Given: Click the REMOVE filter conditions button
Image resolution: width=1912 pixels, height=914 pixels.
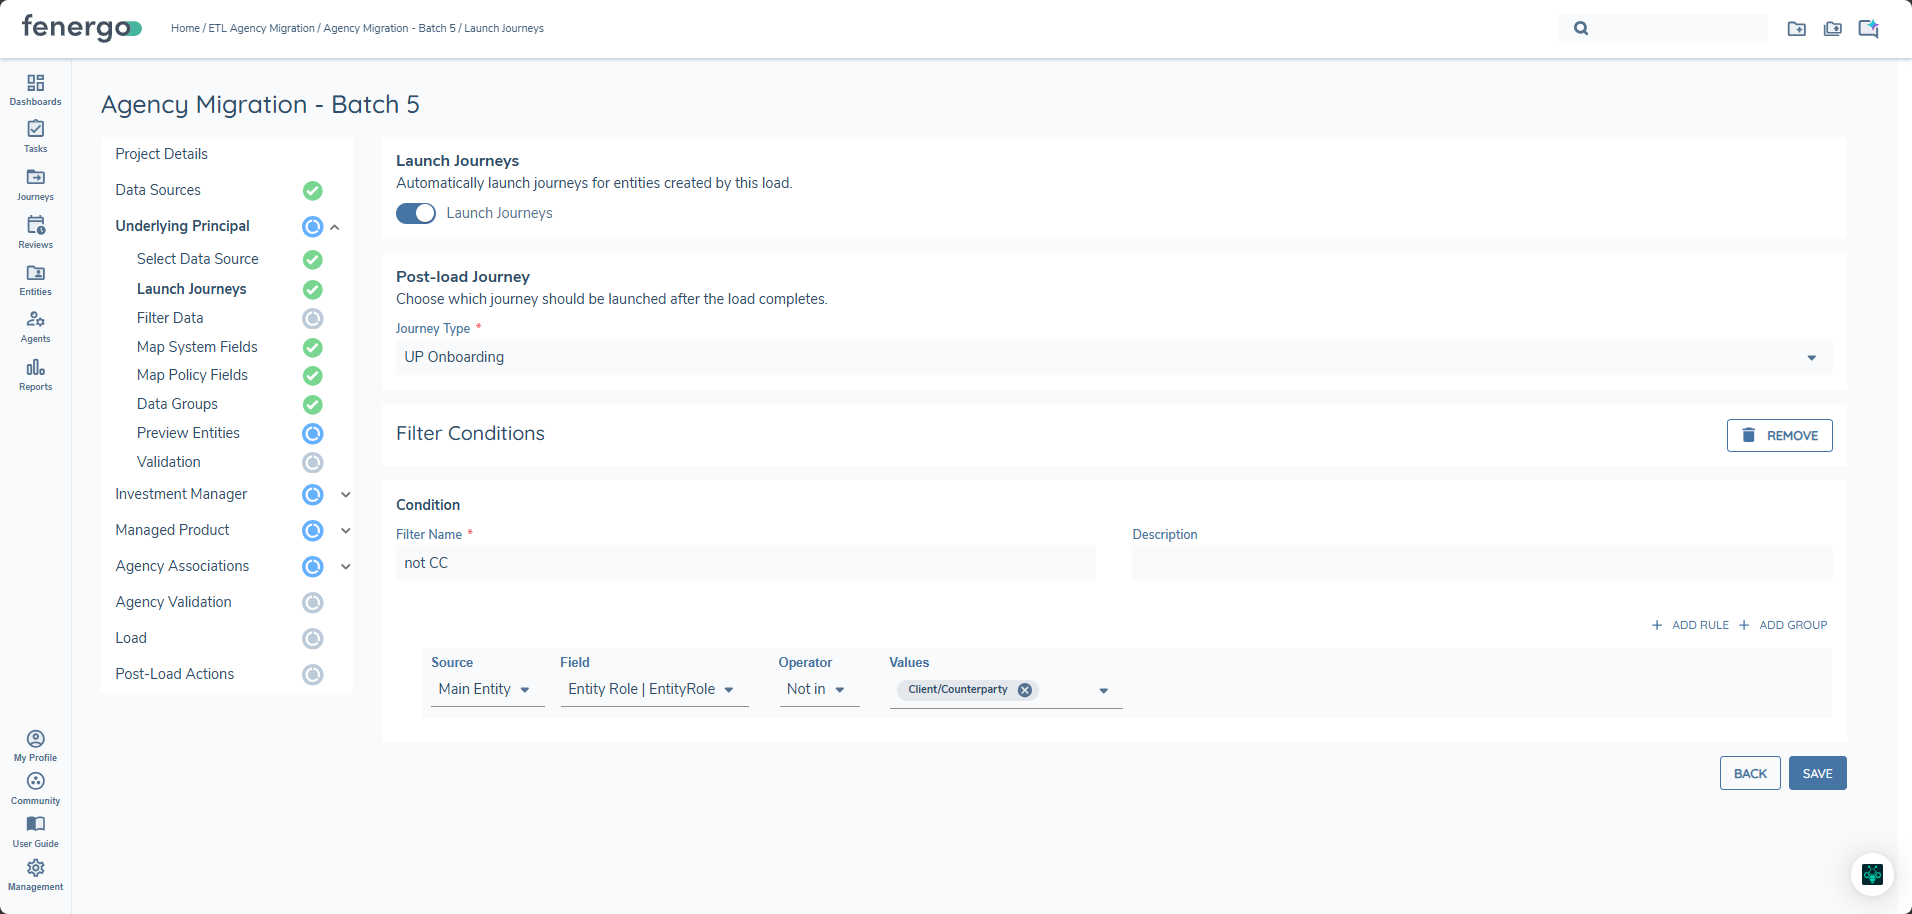Looking at the screenshot, I should 1779,435.
